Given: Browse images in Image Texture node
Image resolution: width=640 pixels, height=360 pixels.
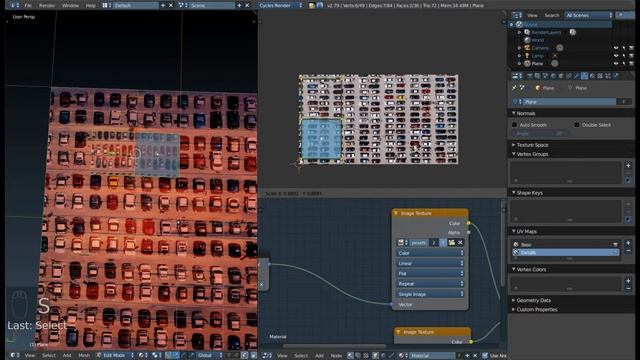Looking at the screenshot, I should pos(402,242).
